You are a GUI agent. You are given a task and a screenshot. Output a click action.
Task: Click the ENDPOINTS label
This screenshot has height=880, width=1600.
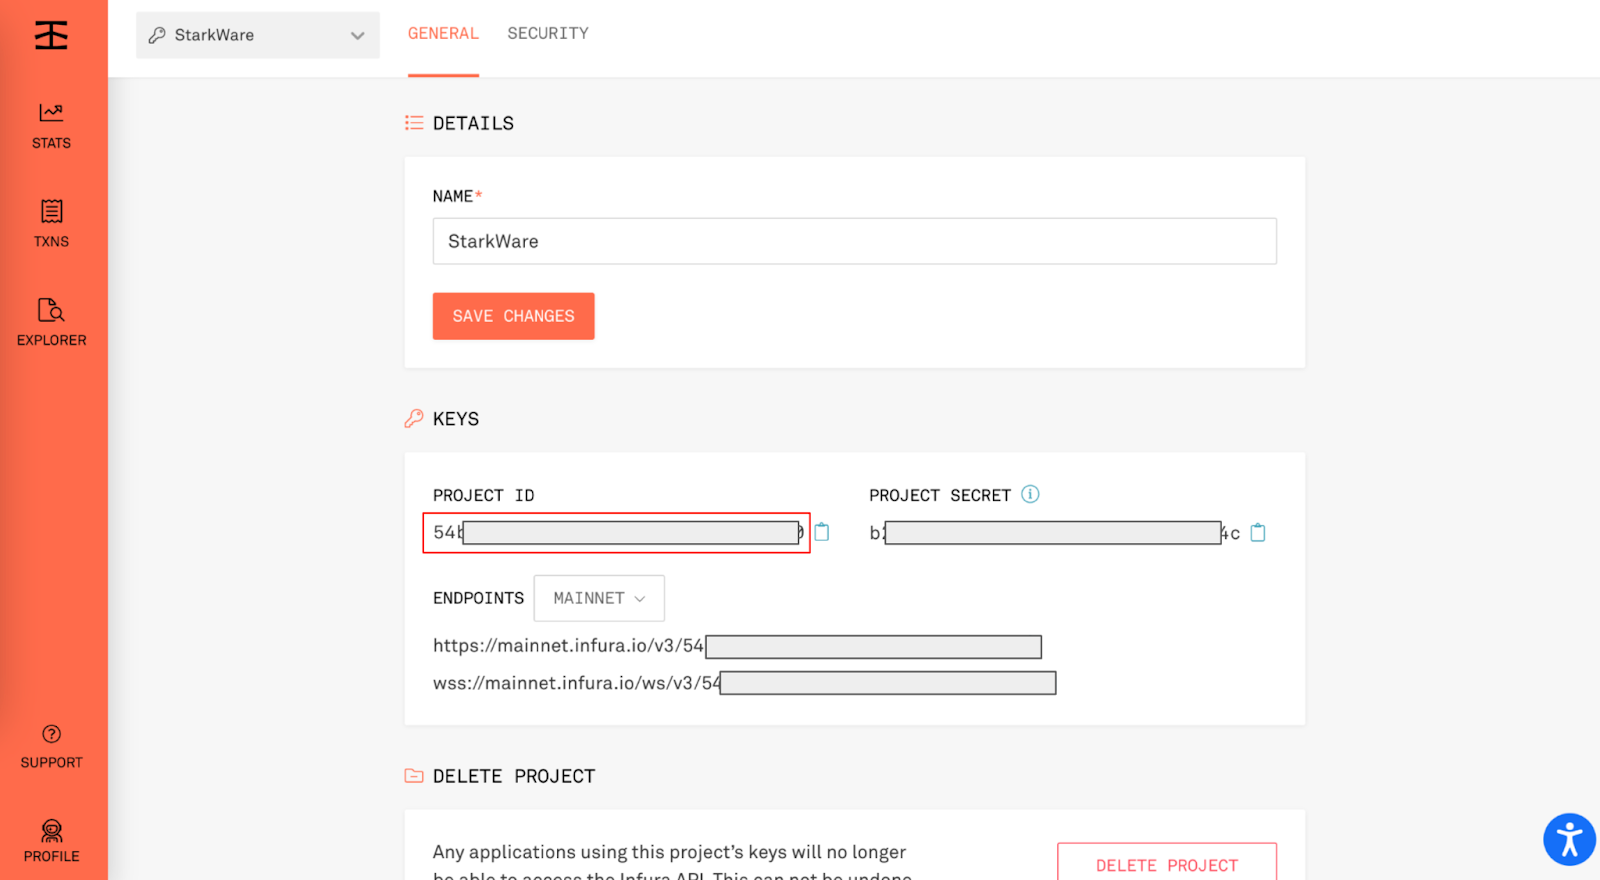(x=478, y=598)
